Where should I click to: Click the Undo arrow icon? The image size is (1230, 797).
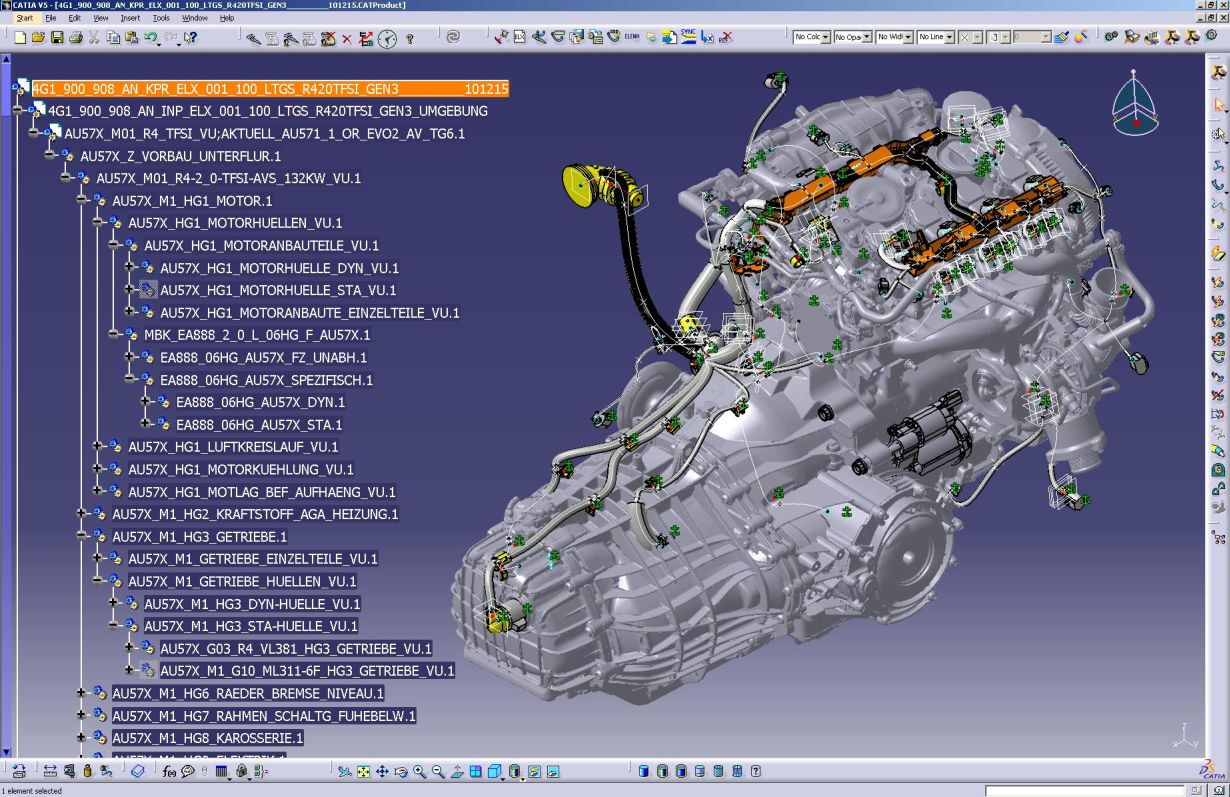tap(151, 37)
